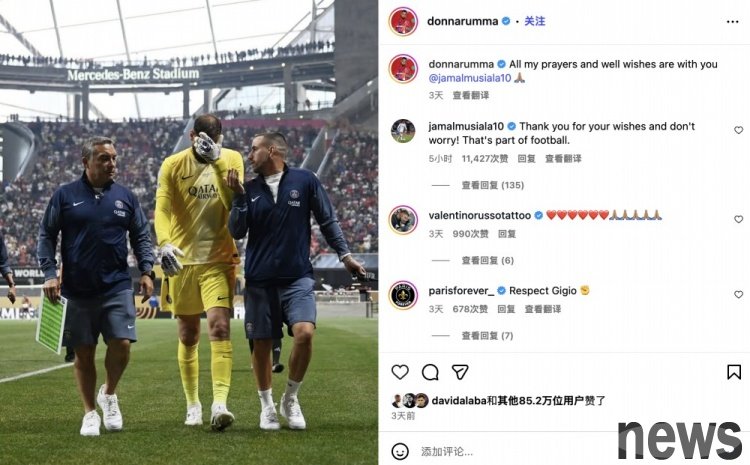This screenshot has width=750, height=465.
Task: Open the davidalaba likes list
Action: click(x=458, y=400)
